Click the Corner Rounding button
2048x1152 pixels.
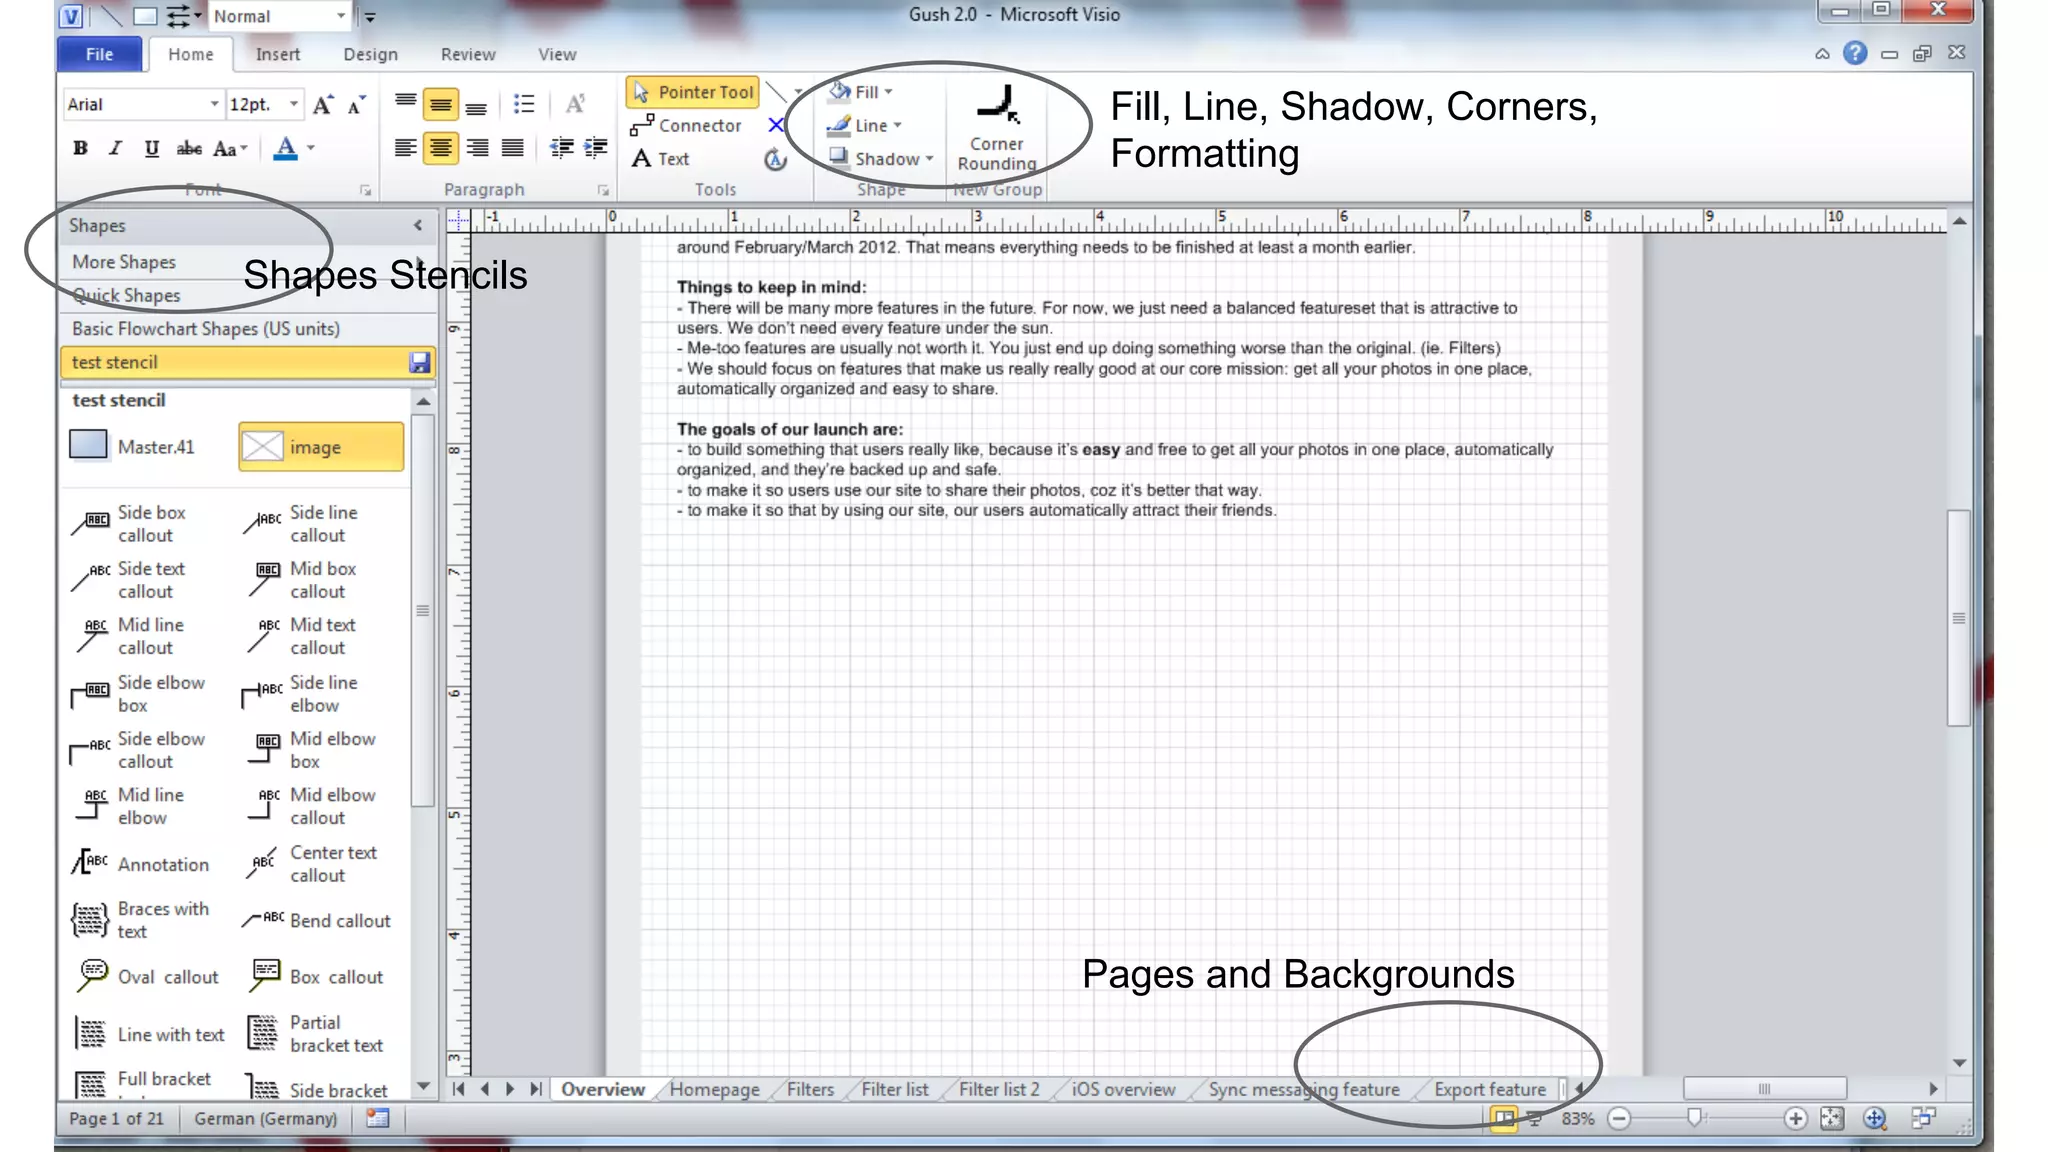pyautogui.click(x=997, y=127)
